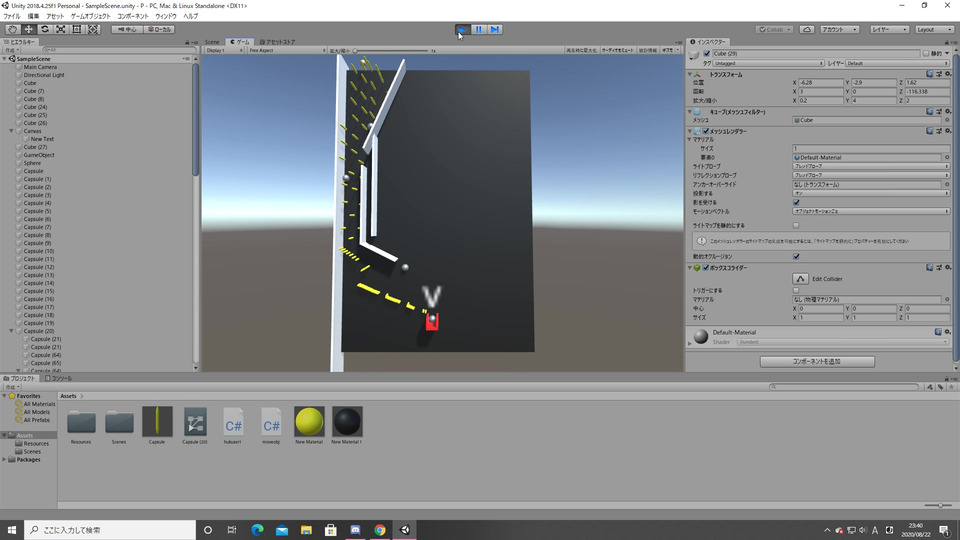Open cloud services with the cloud icon
Screen dimensions: 960x540
808,29
